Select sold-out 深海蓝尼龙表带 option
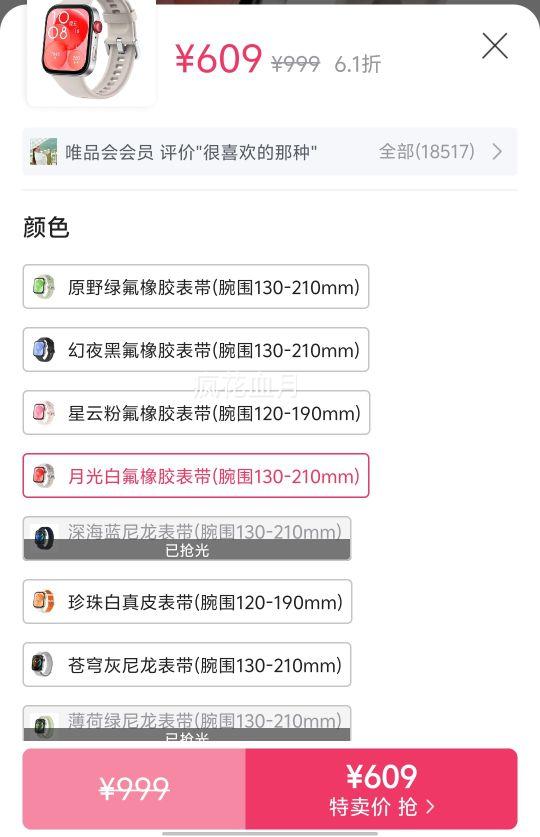This screenshot has height=837, width=540. tap(187, 538)
